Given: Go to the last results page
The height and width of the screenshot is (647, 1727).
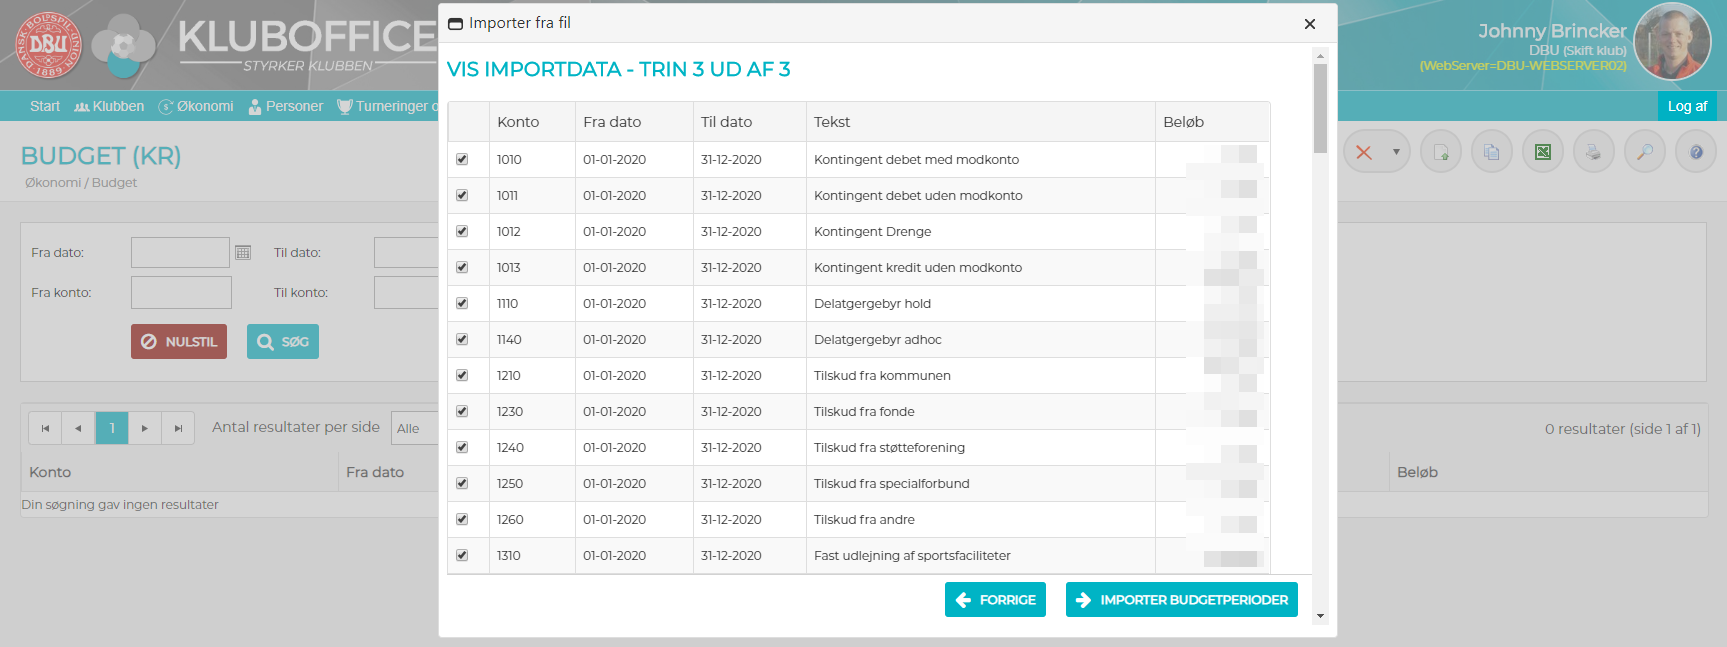Looking at the screenshot, I should (x=178, y=428).
